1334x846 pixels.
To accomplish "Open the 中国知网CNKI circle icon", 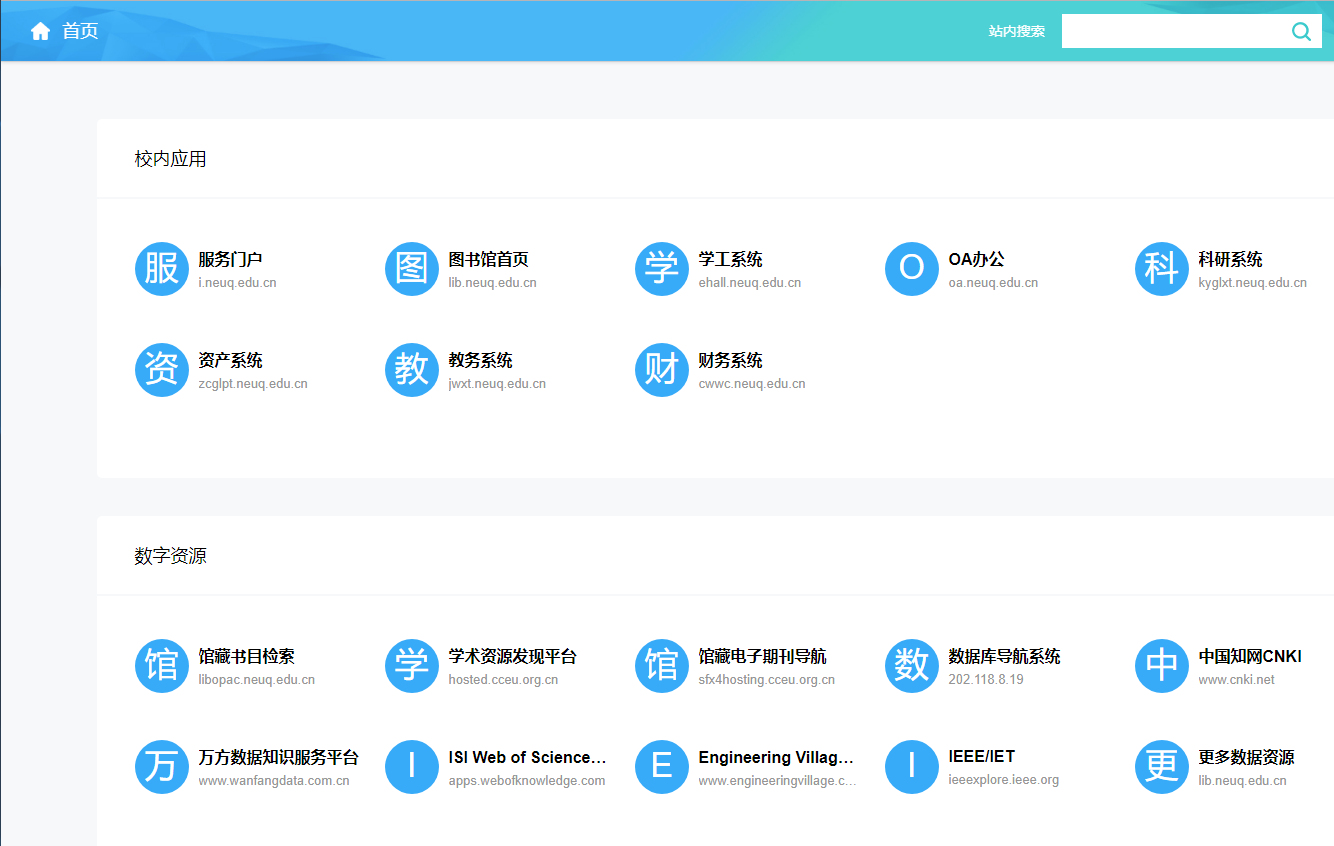I will tap(1162, 666).
